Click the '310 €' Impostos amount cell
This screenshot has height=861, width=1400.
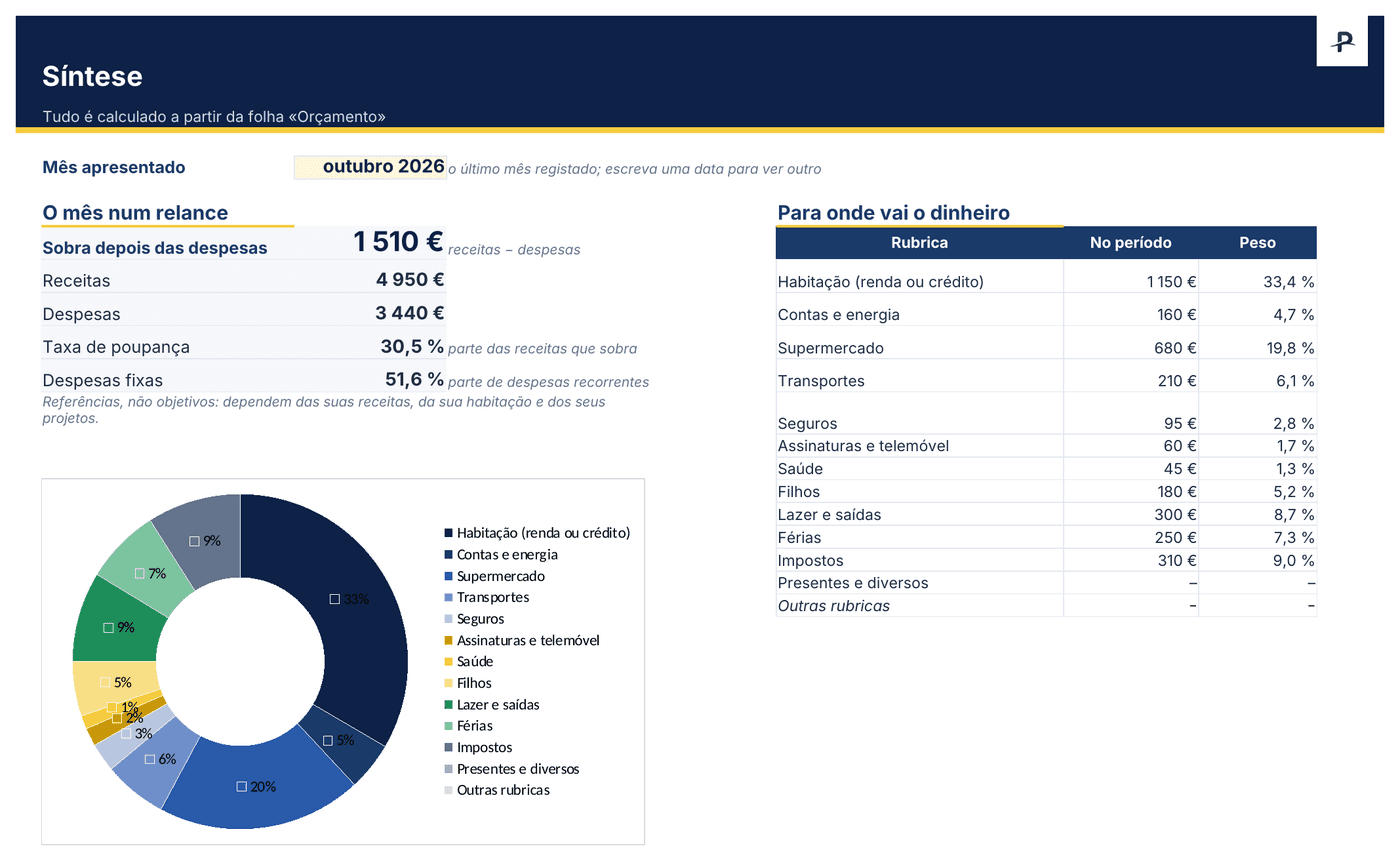(1131, 561)
